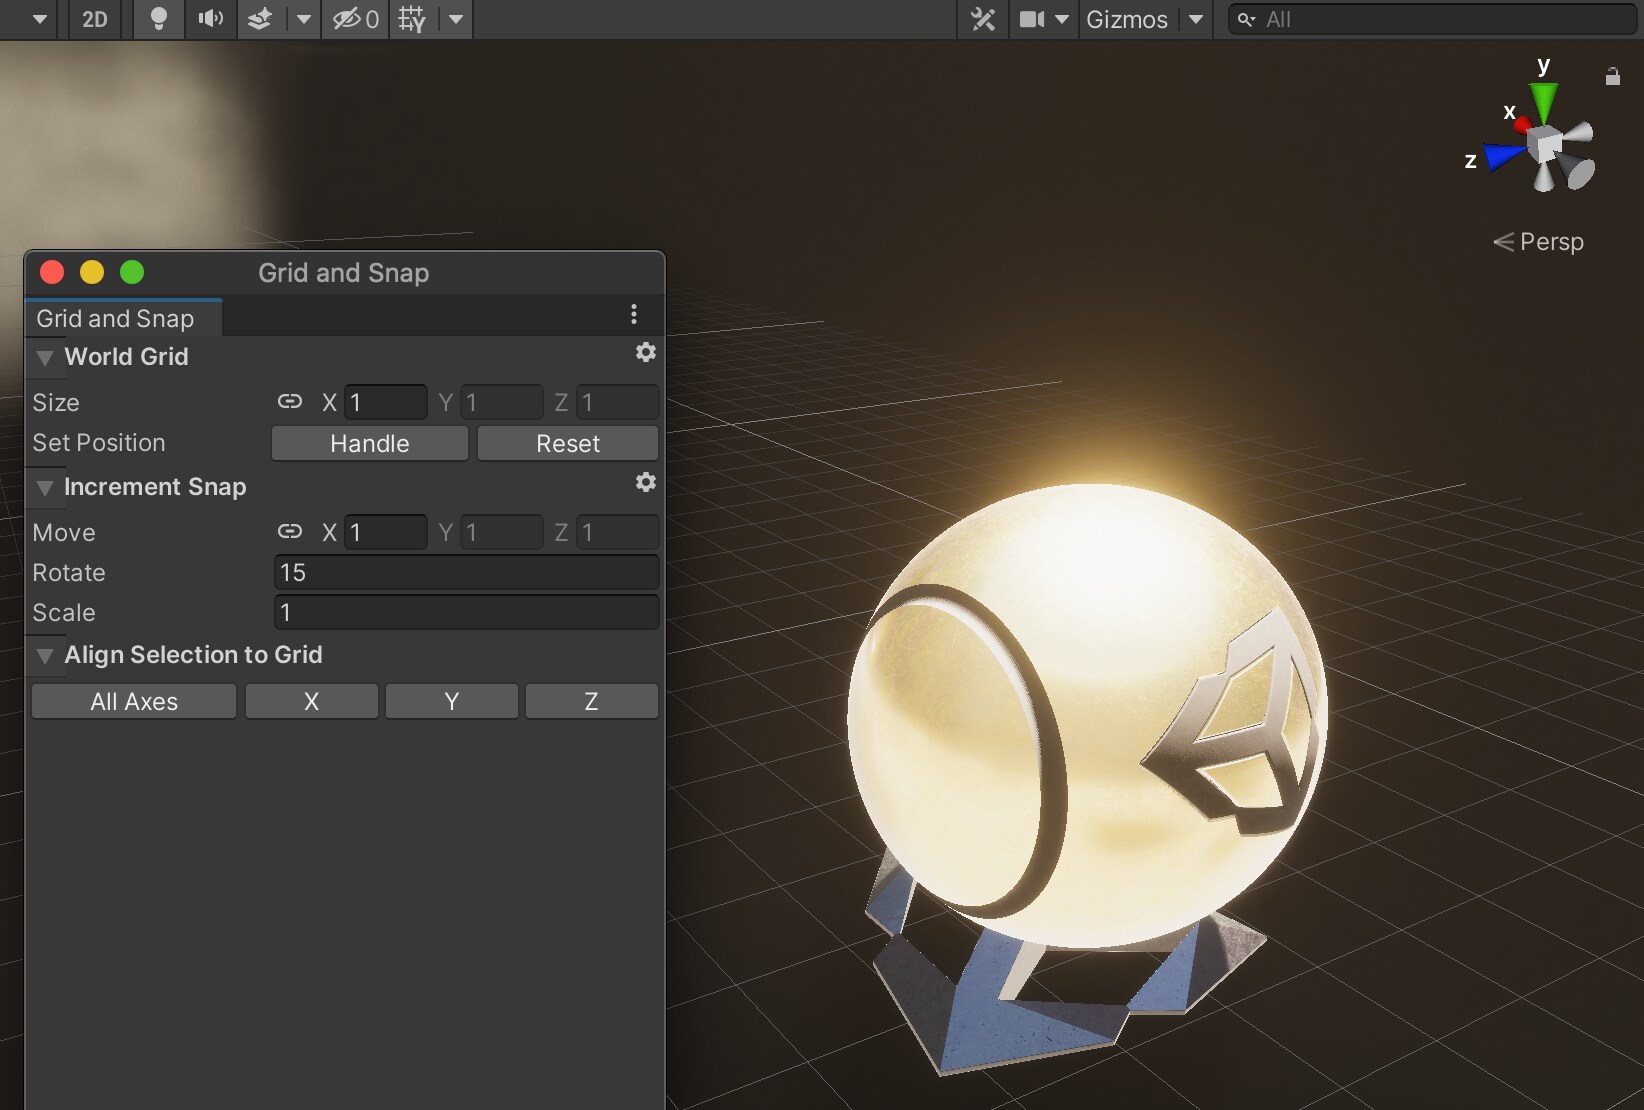This screenshot has width=1644, height=1110.
Task: Switch Persp projection mode label
Action: tap(1539, 242)
